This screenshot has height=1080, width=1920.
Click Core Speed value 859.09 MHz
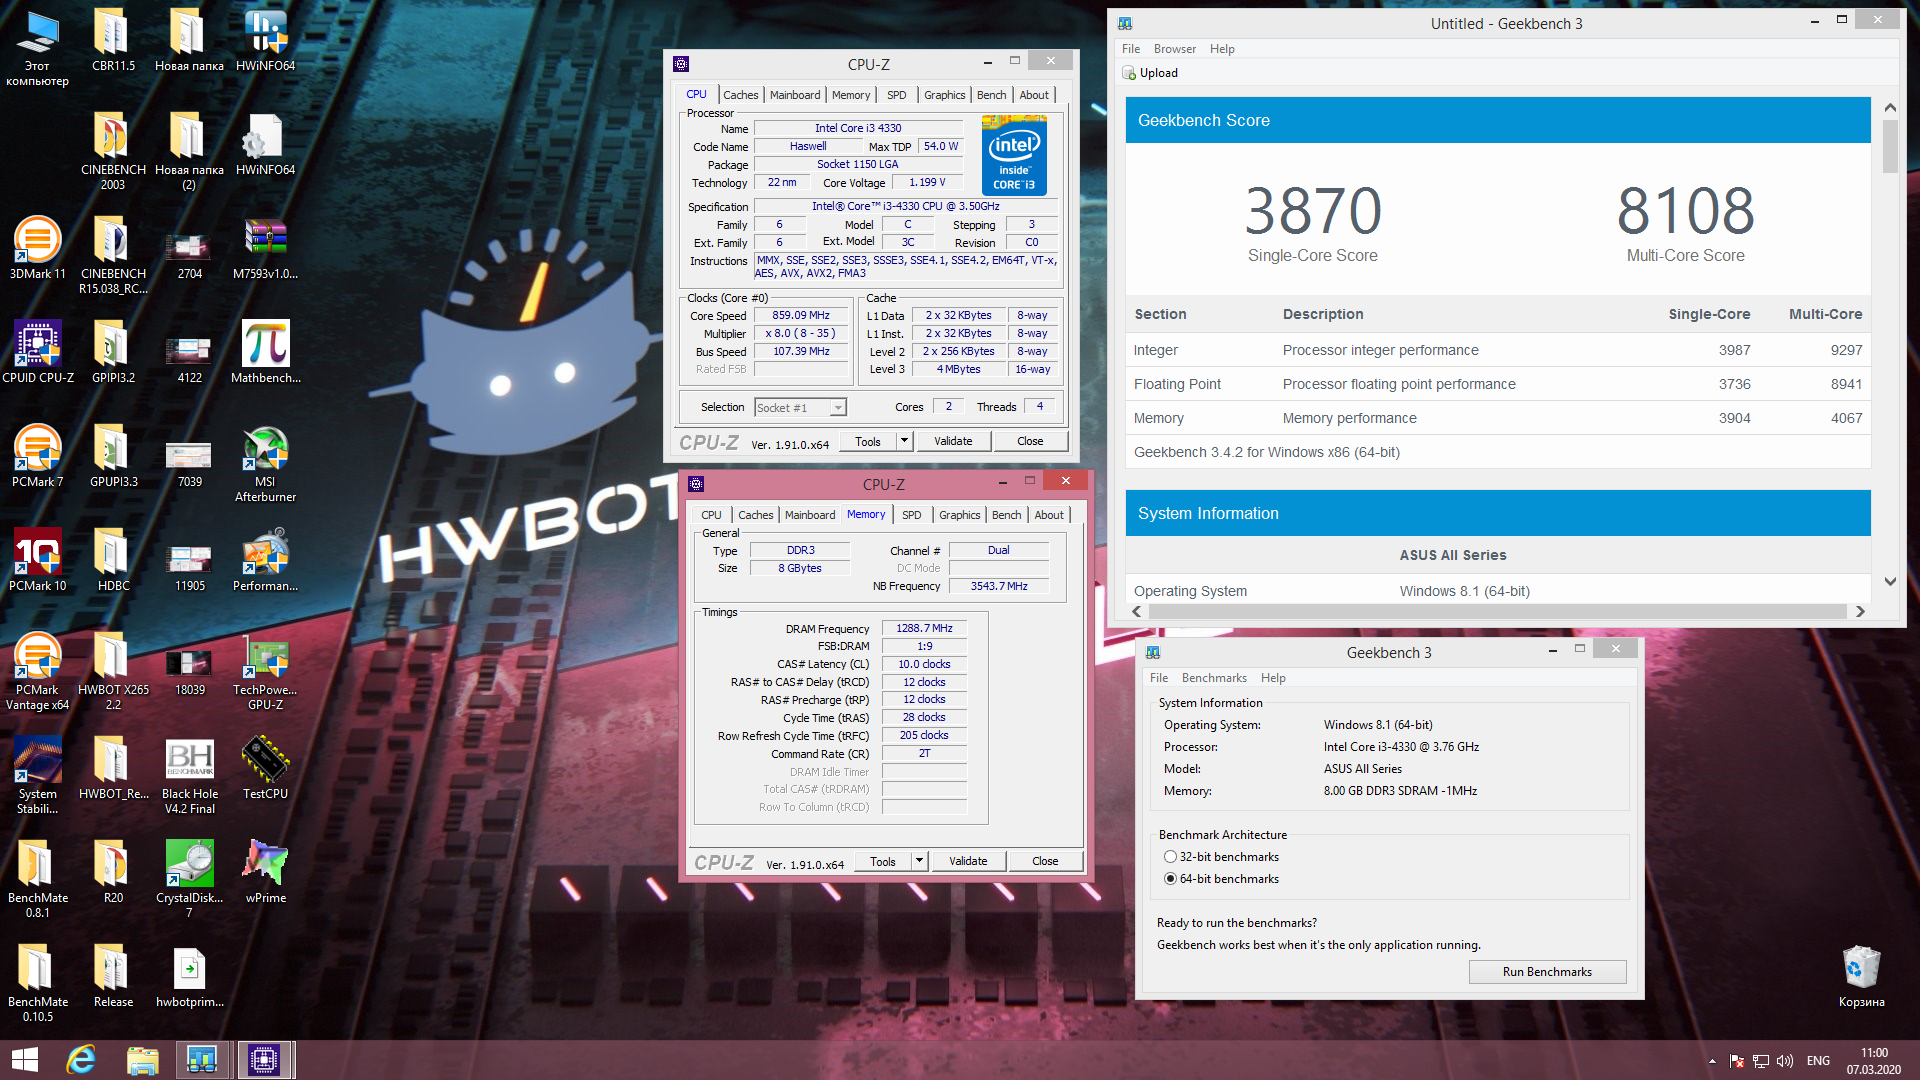800,315
